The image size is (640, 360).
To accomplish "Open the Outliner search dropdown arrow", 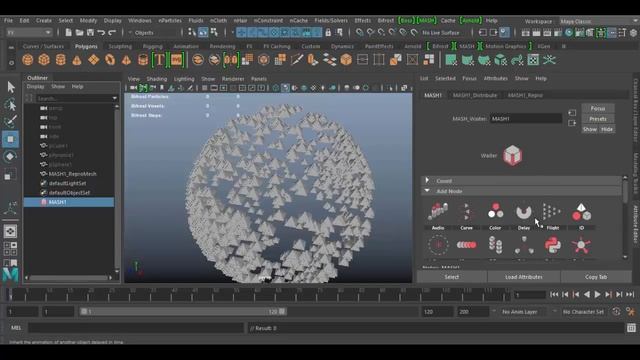I will click(x=114, y=98).
